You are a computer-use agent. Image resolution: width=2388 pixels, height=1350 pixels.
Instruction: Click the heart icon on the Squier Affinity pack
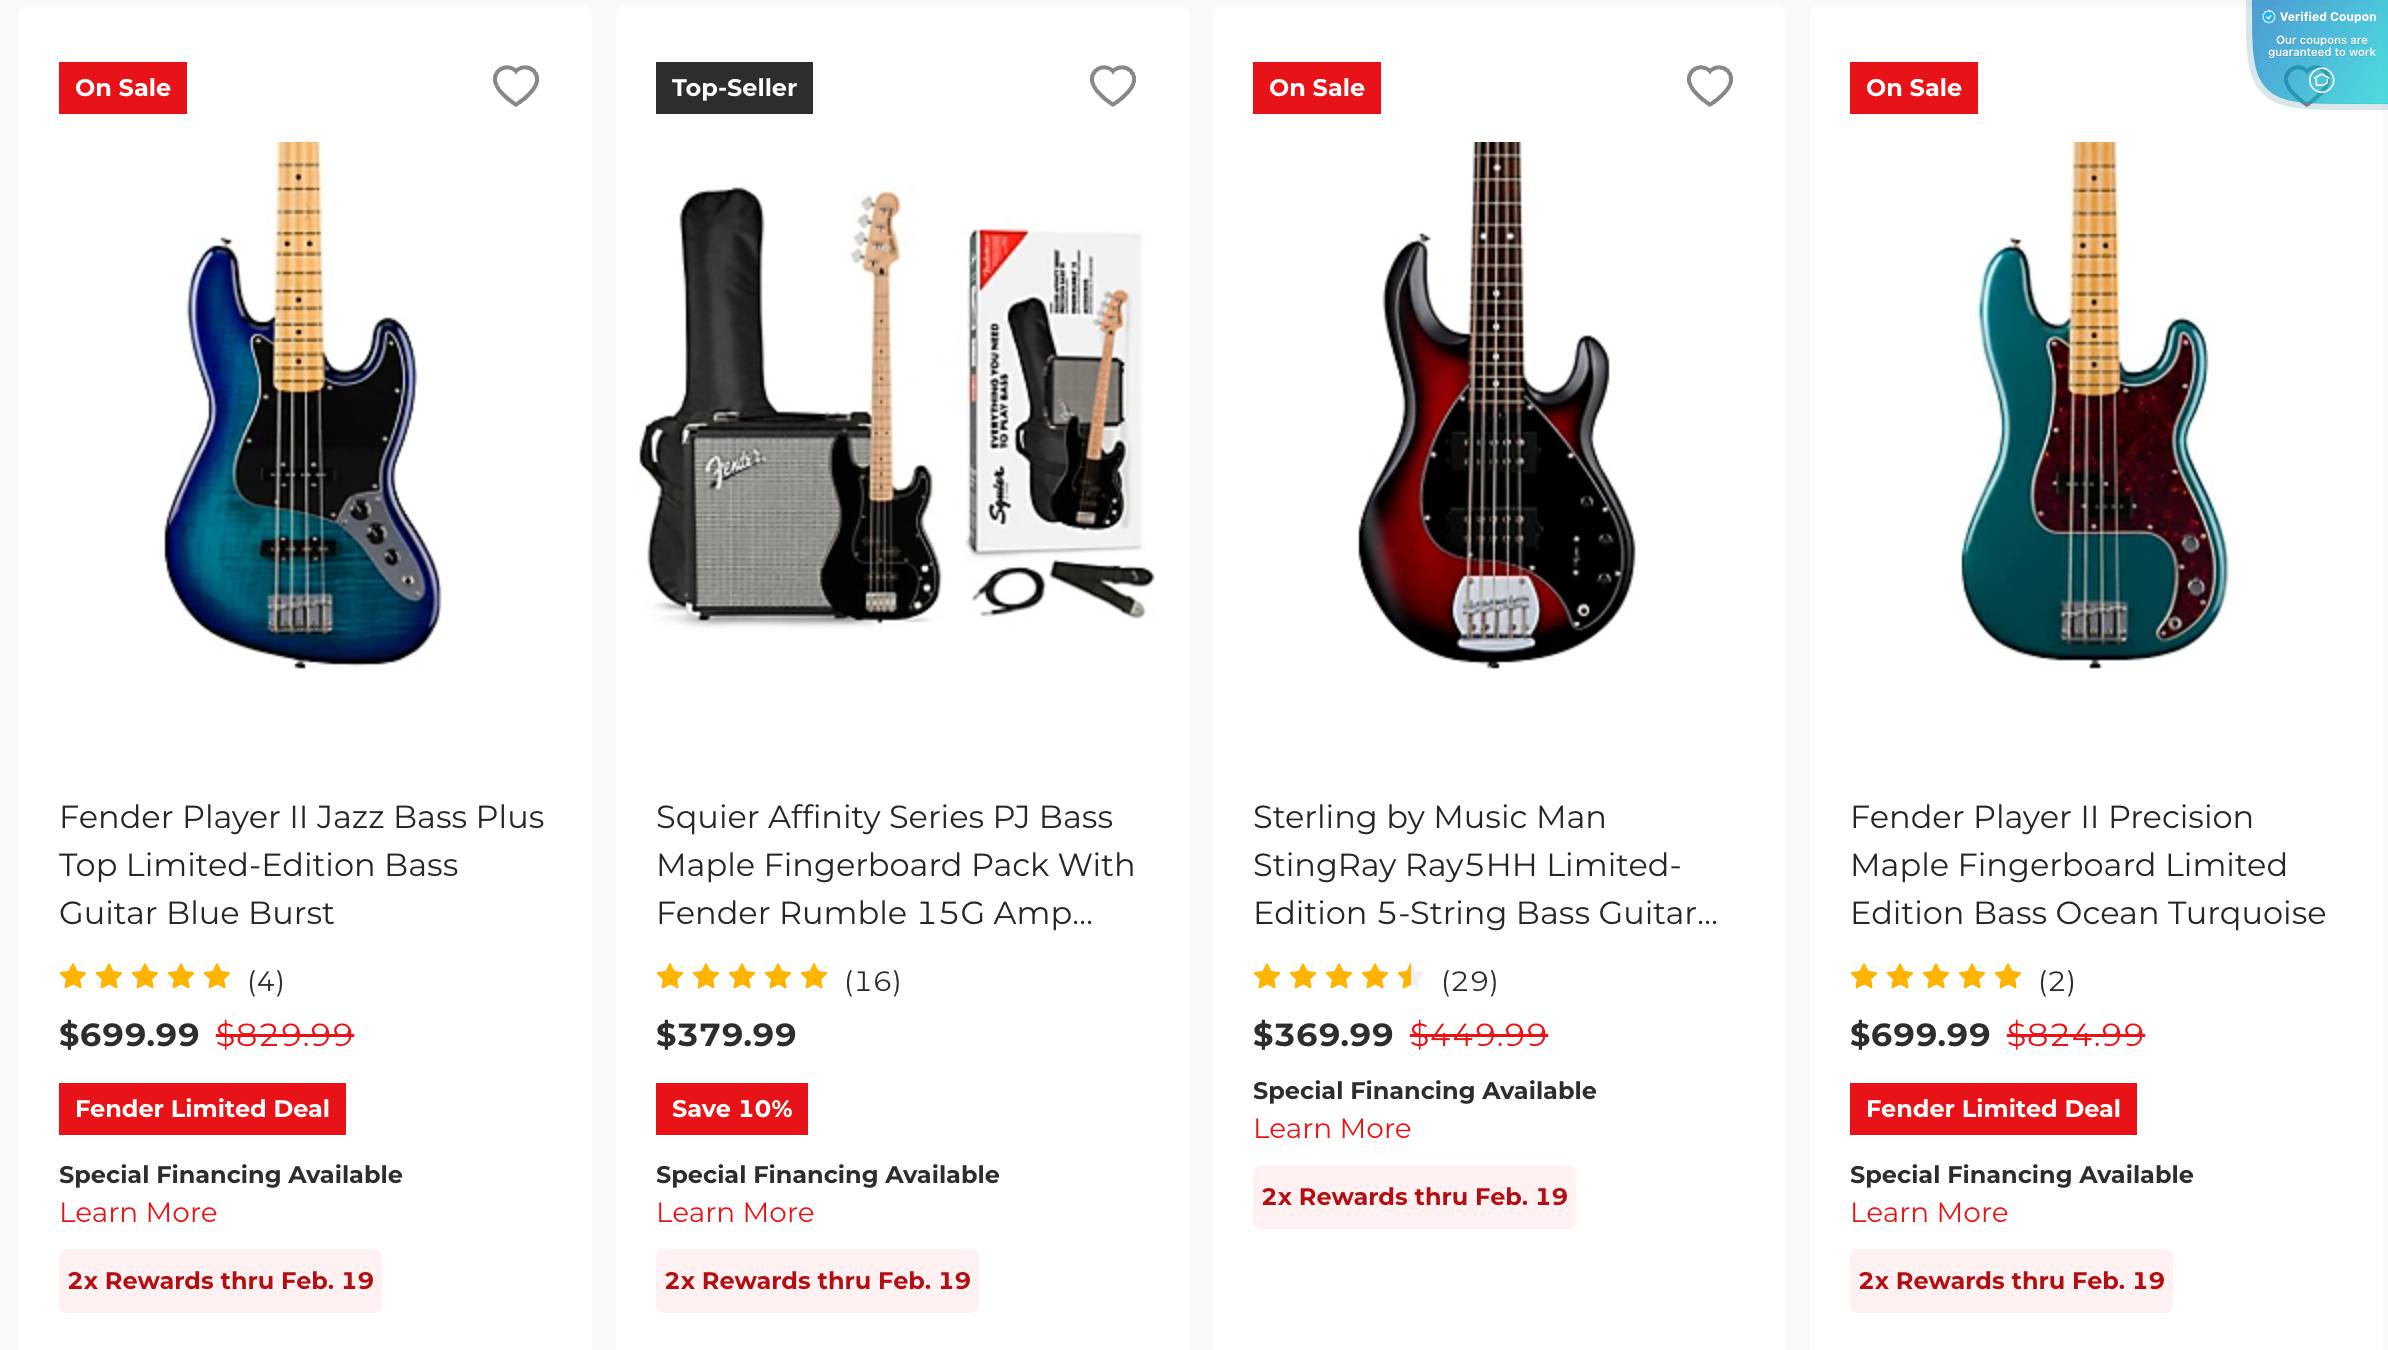pyautogui.click(x=1111, y=88)
